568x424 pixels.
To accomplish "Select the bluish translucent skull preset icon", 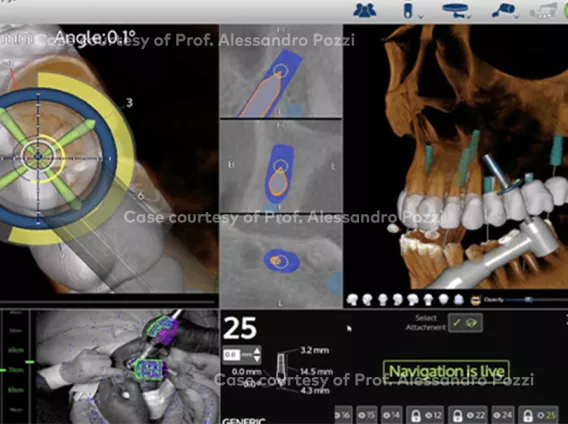I will tap(459, 300).
